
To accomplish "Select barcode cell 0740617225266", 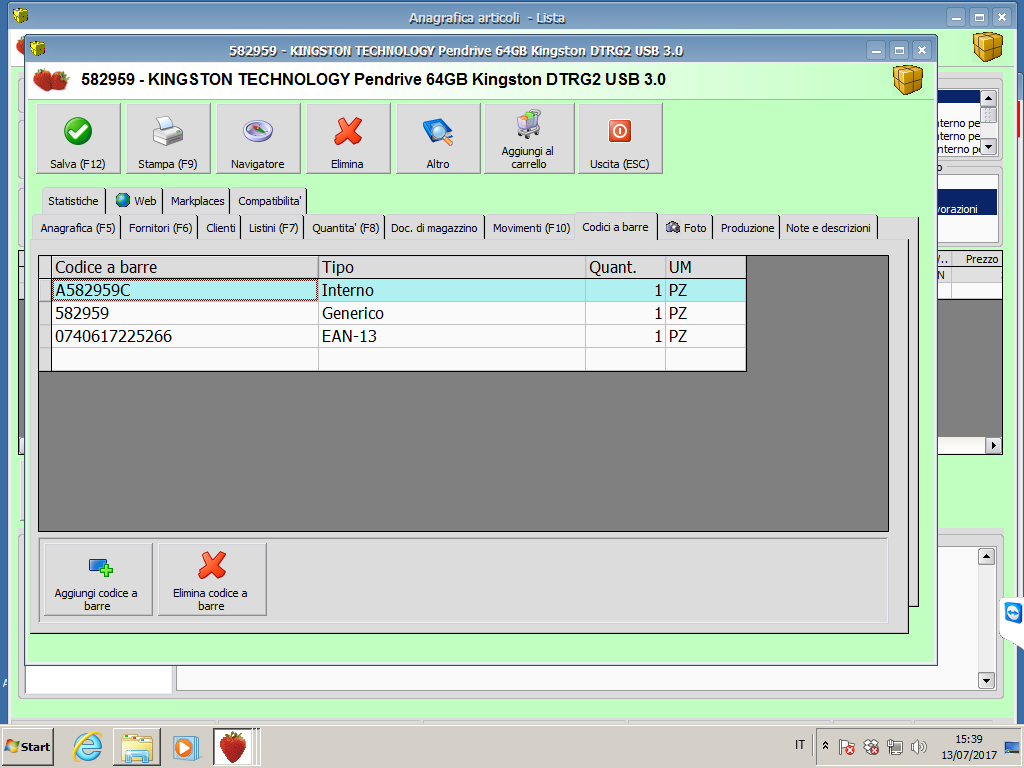I will (185, 336).
